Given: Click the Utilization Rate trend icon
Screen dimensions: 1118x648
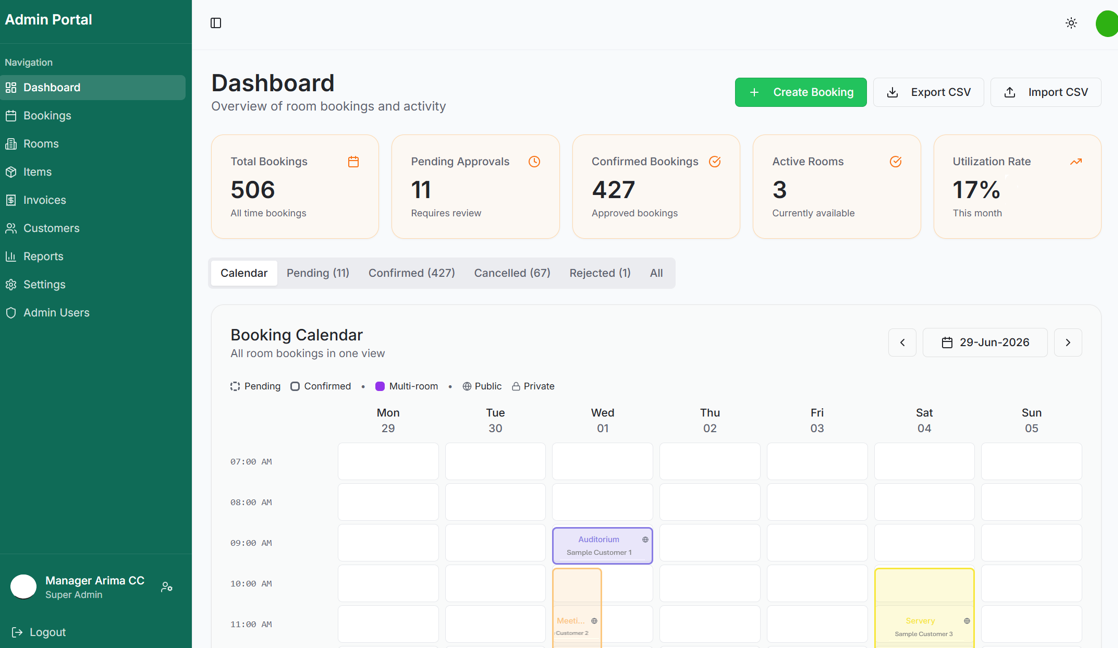Looking at the screenshot, I should pos(1076,162).
